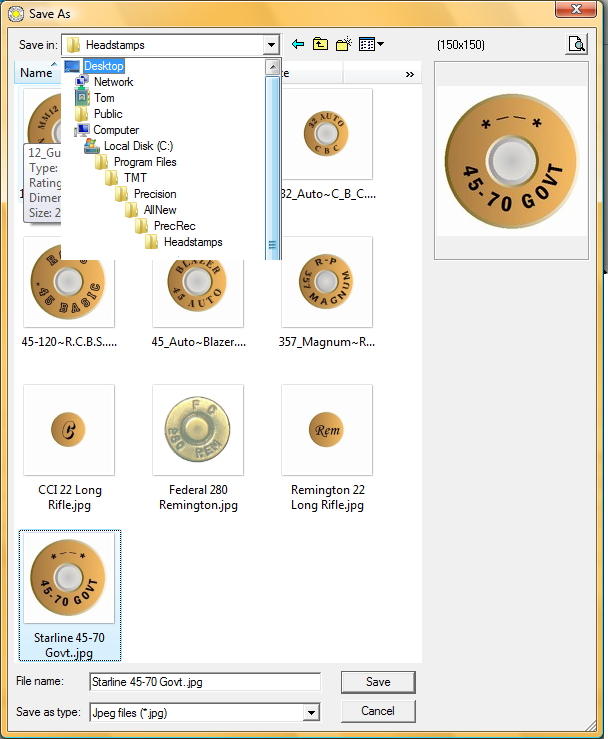The width and height of the screenshot is (608, 739).
Task: Click the Save button
Action: pos(378,682)
